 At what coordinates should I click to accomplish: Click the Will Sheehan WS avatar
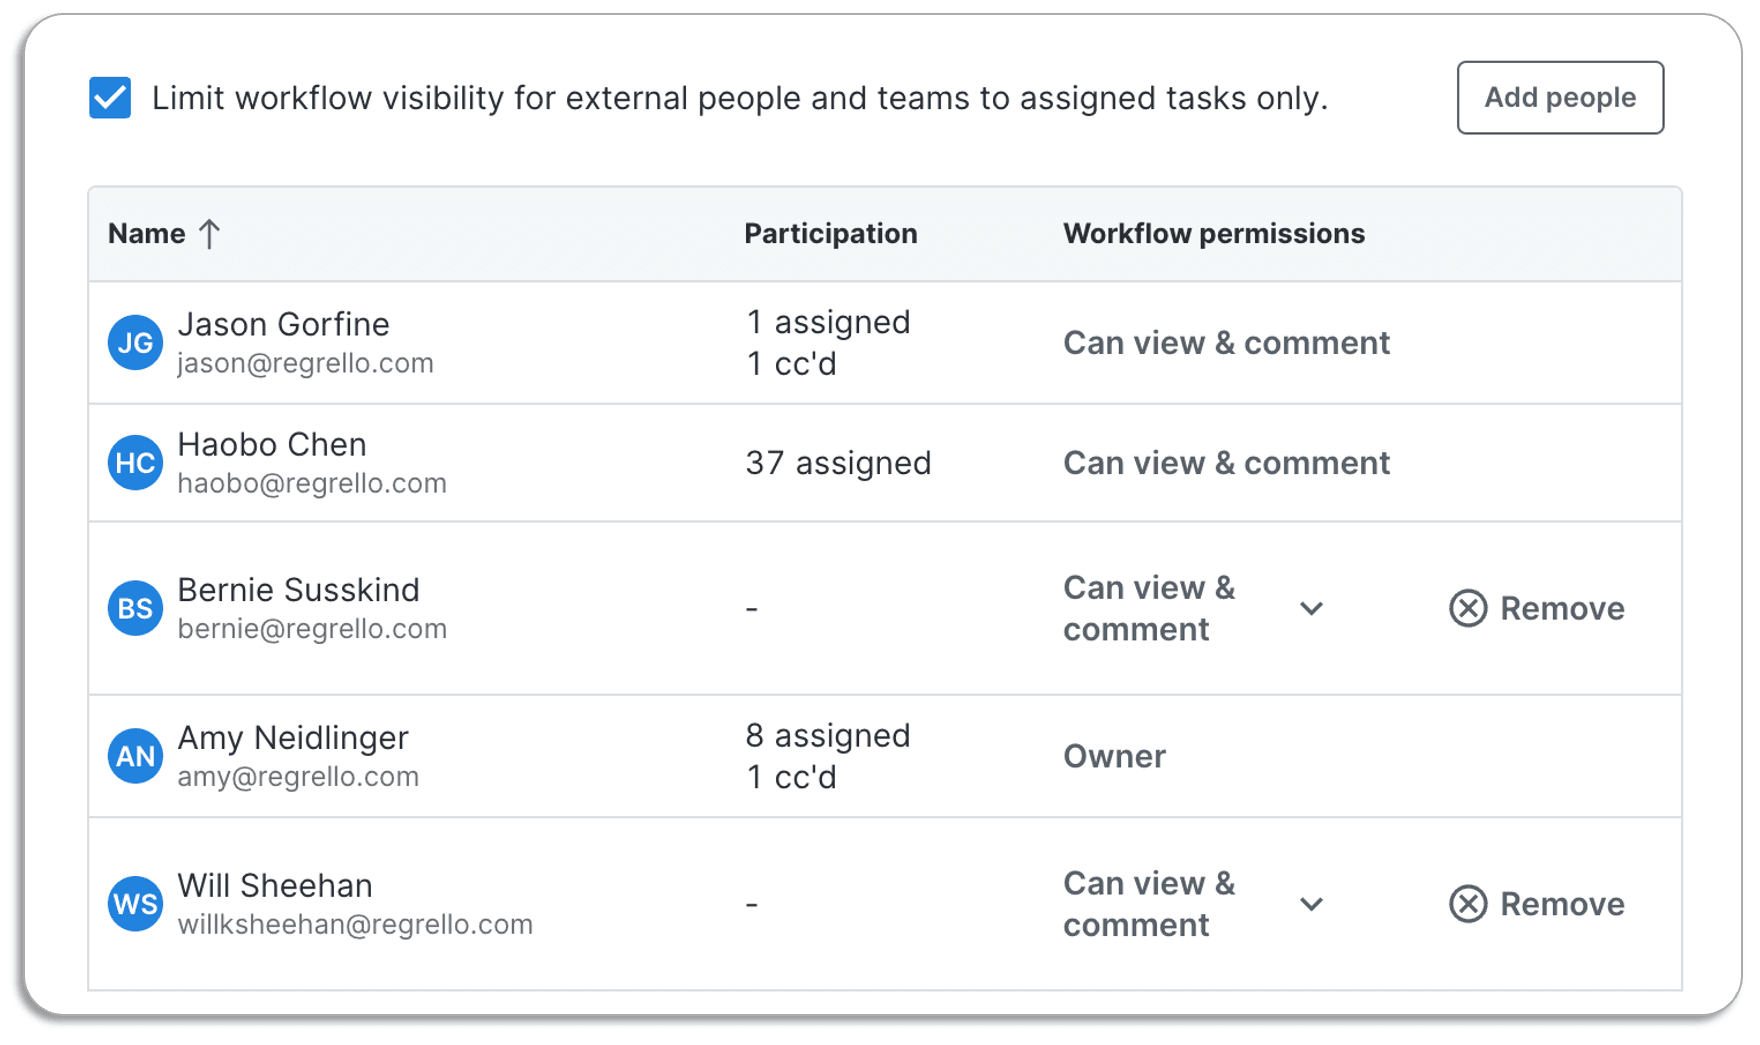point(135,904)
